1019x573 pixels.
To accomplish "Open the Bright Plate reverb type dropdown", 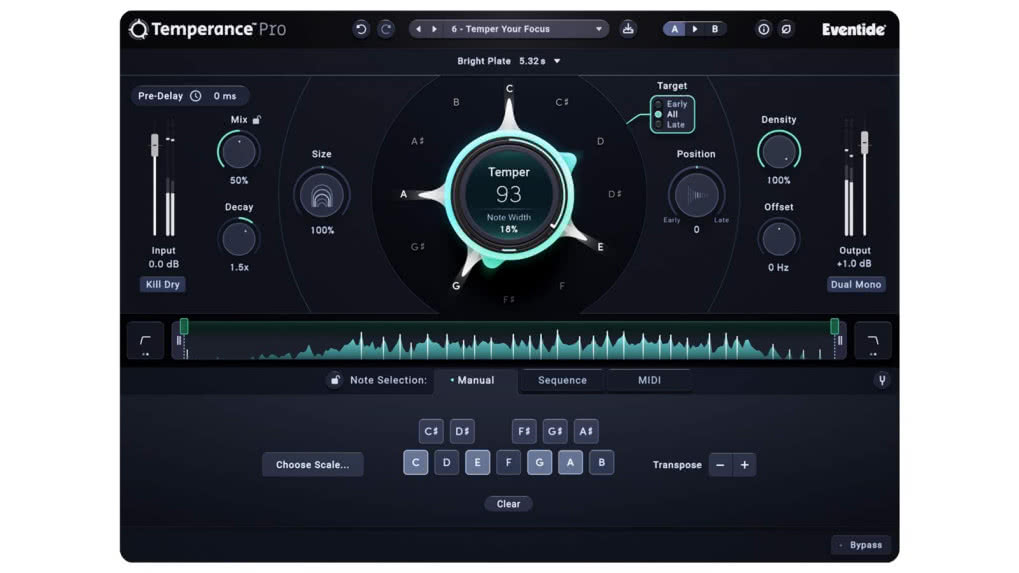I will point(508,61).
